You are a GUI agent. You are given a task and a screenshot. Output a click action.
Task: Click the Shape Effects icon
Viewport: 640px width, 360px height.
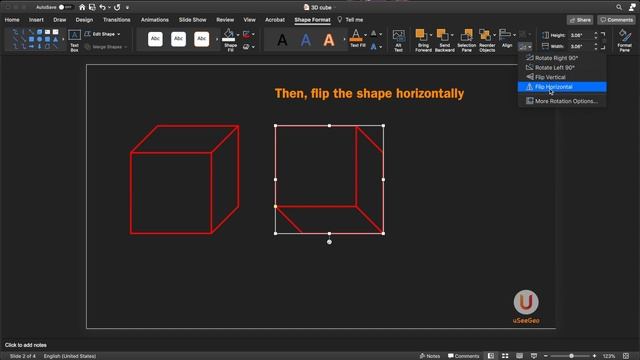(x=246, y=47)
